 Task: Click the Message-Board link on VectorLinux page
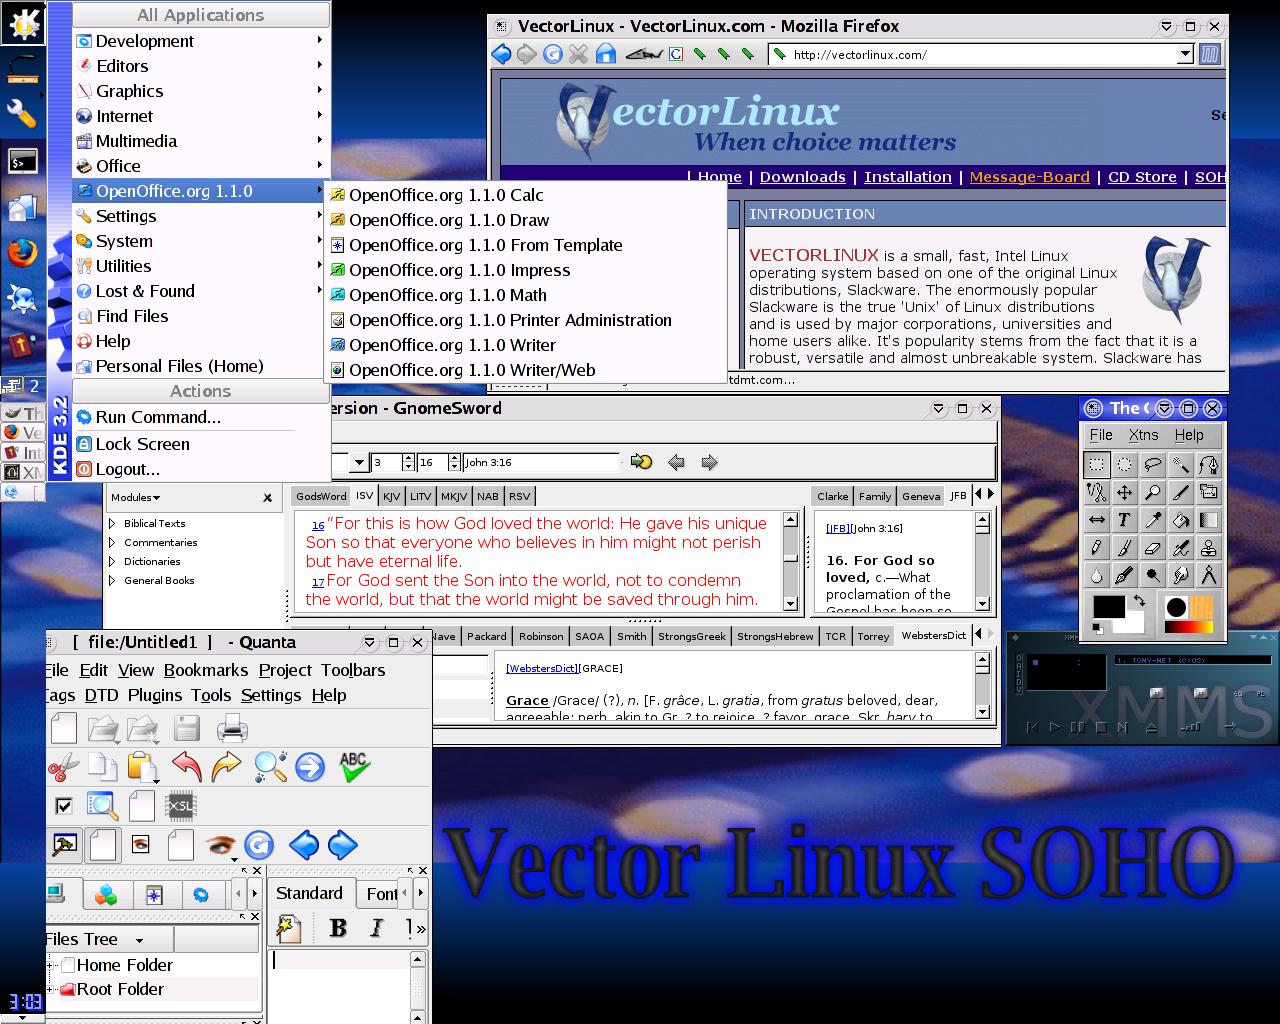tap(1029, 177)
